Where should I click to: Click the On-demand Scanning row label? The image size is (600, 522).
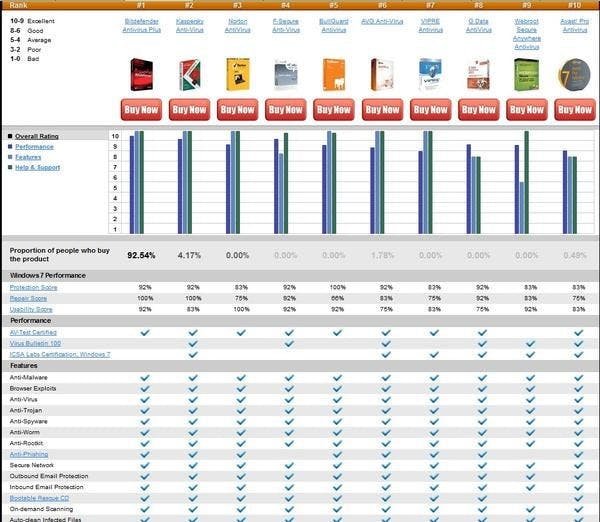tap(41, 509)
